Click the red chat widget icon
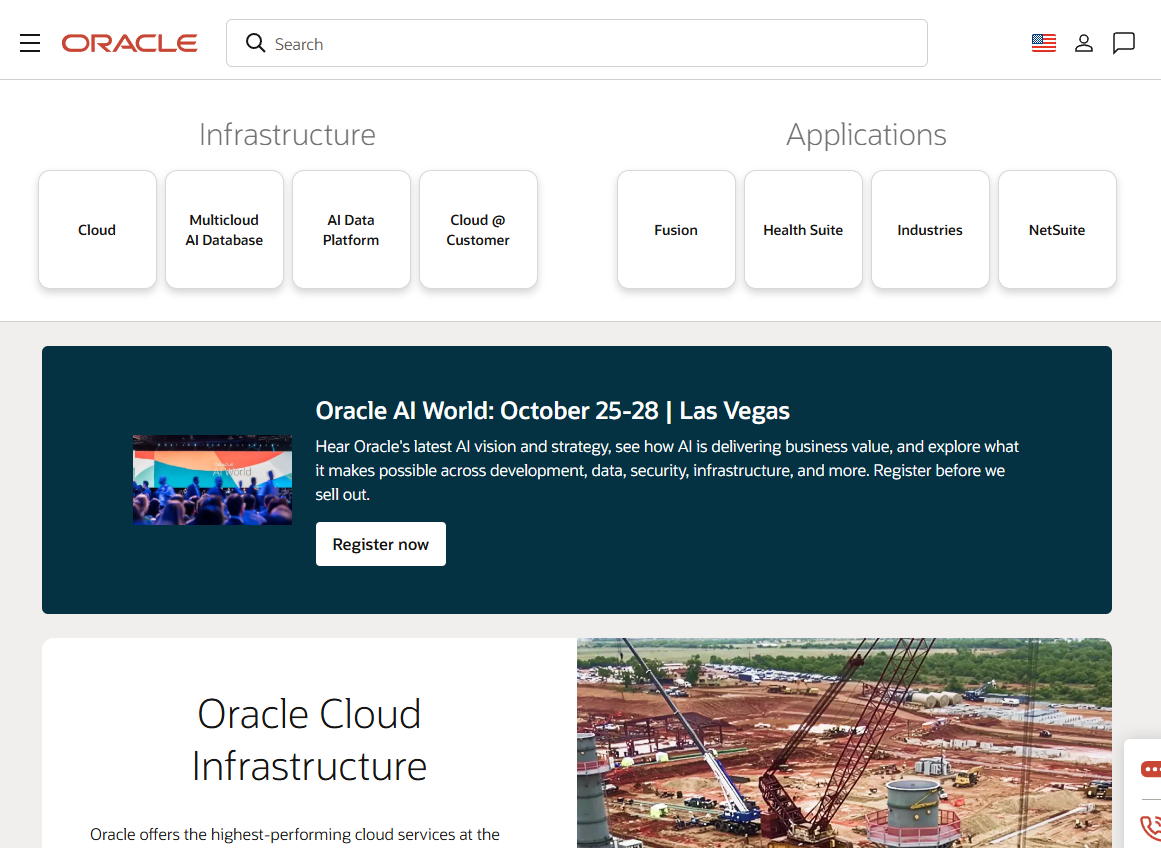 tap(1151, 769)
